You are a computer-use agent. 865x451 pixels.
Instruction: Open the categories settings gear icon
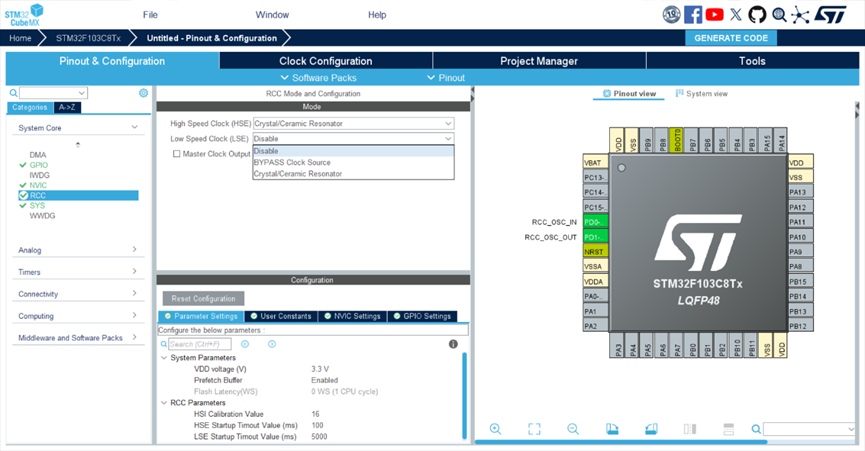(x=143, y=93)
